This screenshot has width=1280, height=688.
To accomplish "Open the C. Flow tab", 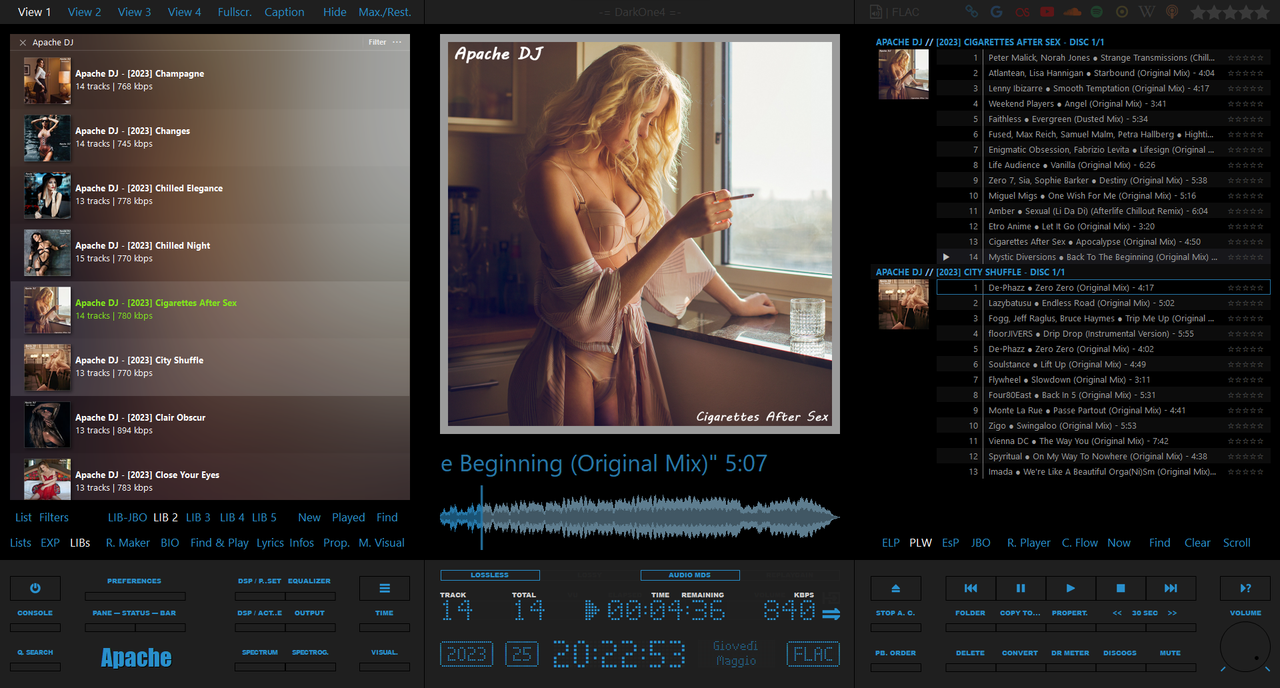I will [x=1080, y=543].
